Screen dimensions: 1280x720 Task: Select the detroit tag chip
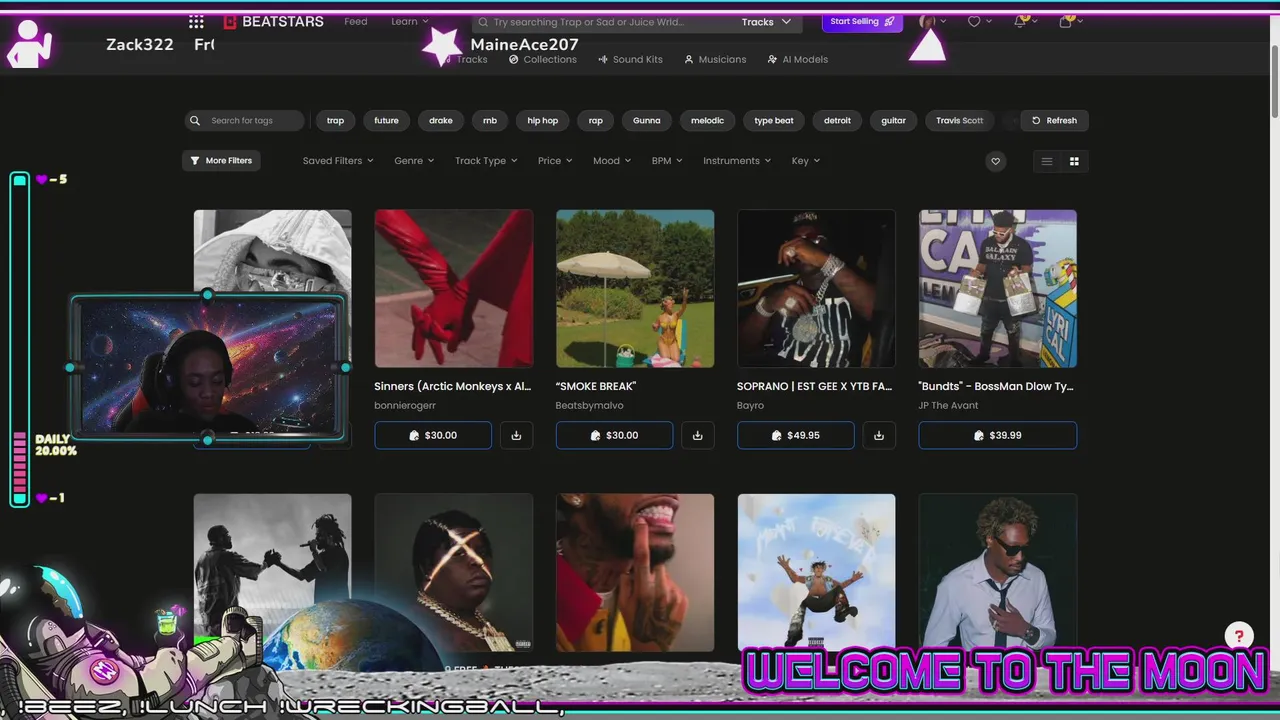pos(838,121)
